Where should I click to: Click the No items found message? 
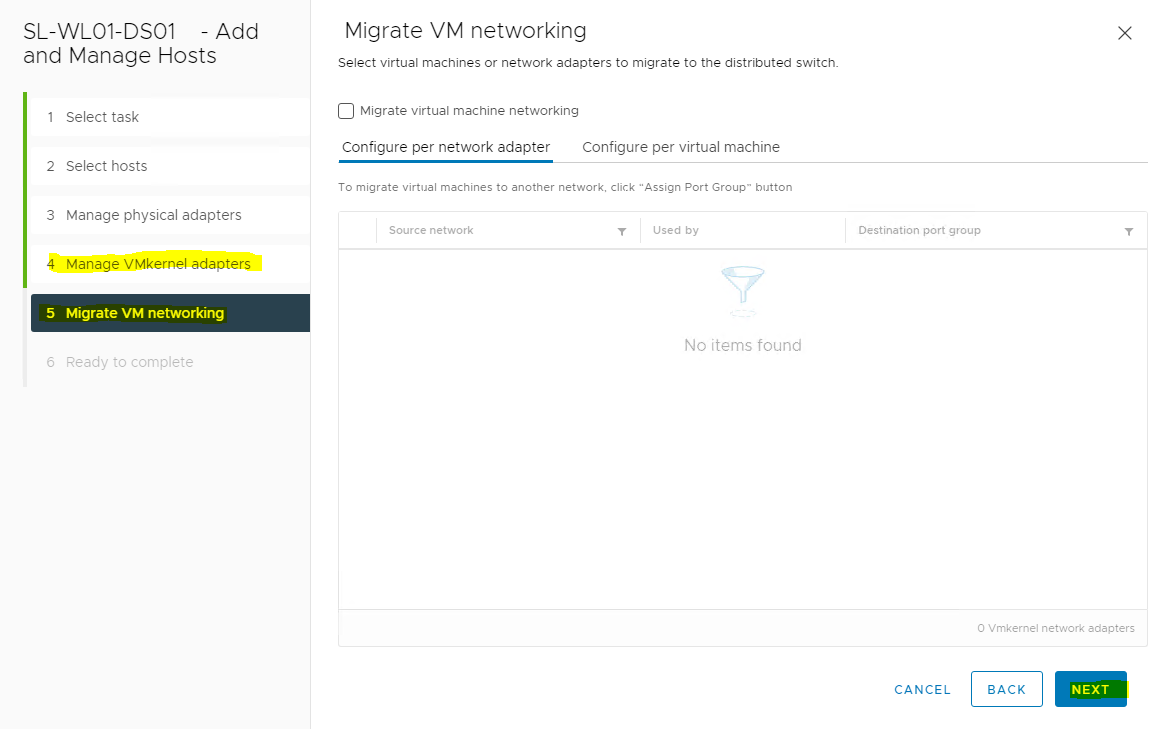743,345
